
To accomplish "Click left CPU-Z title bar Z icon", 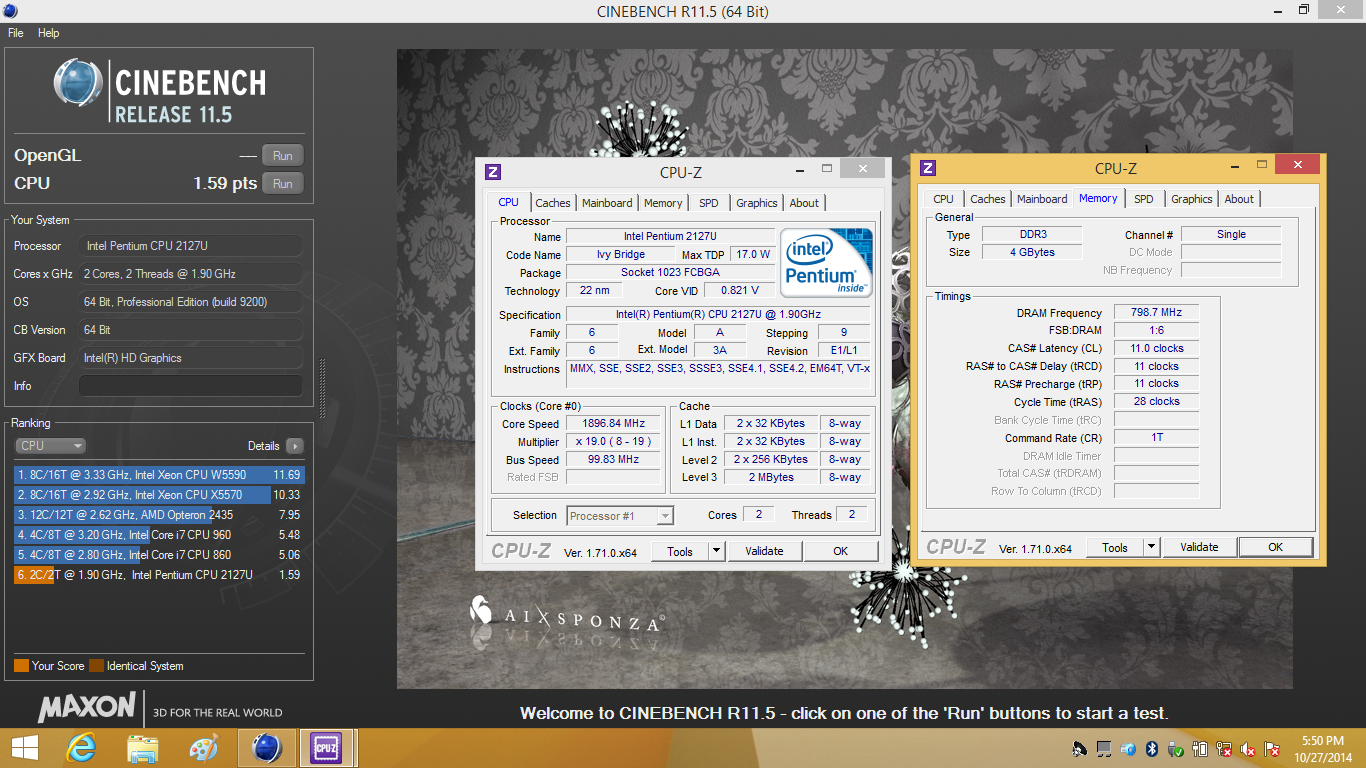I will 492,172.
